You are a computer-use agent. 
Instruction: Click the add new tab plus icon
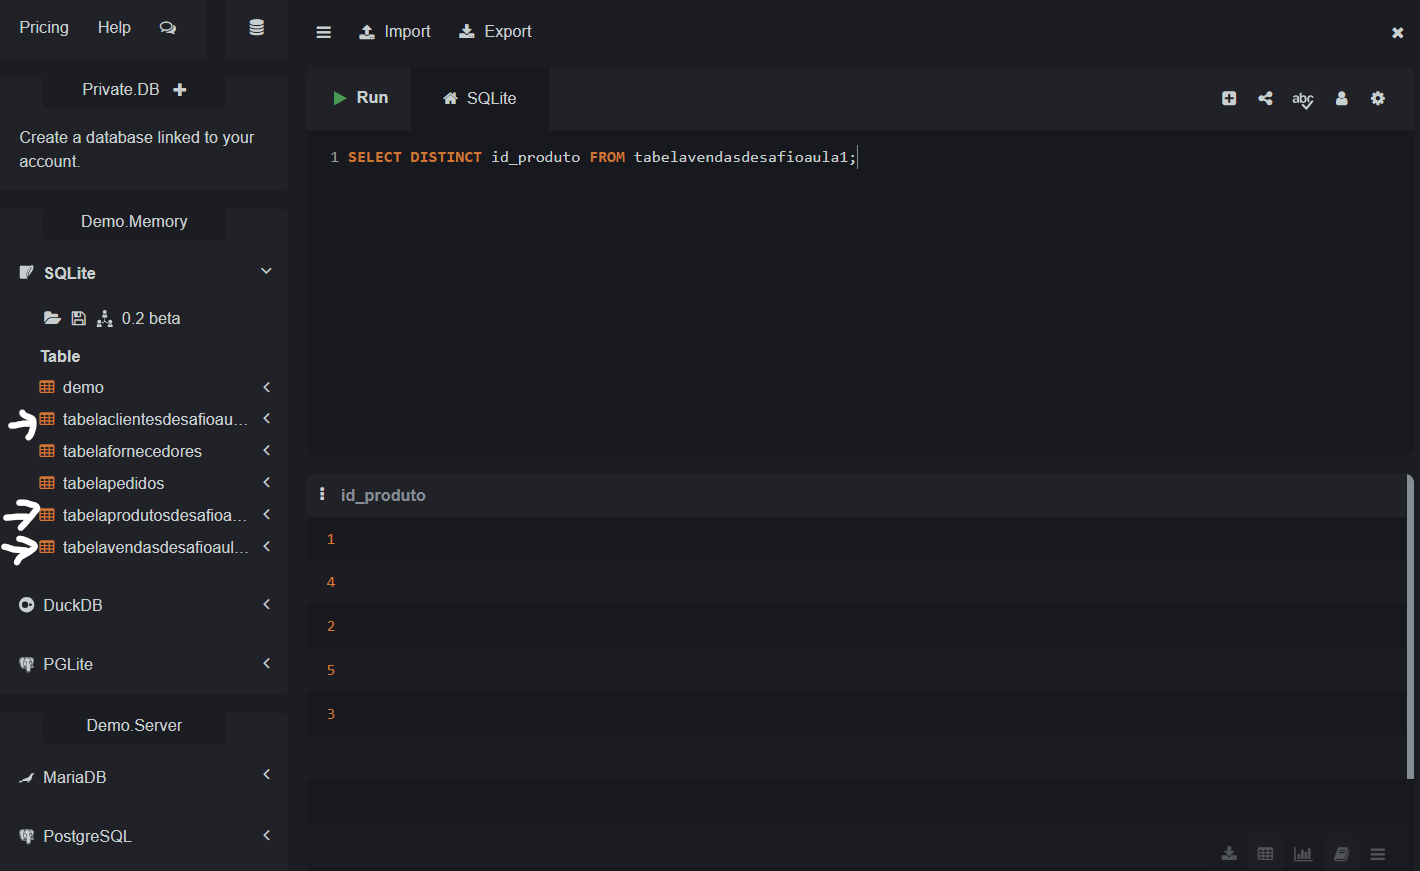(1229, 98)
